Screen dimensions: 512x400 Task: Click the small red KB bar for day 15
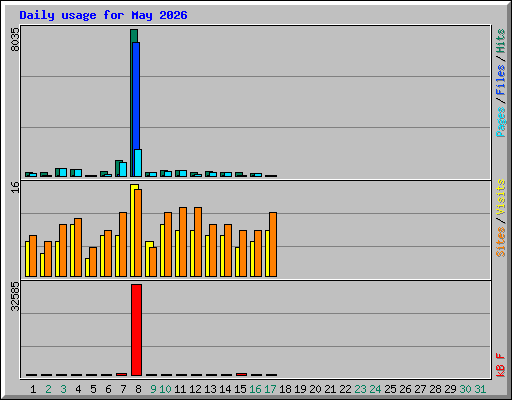(x=242, y=374)
